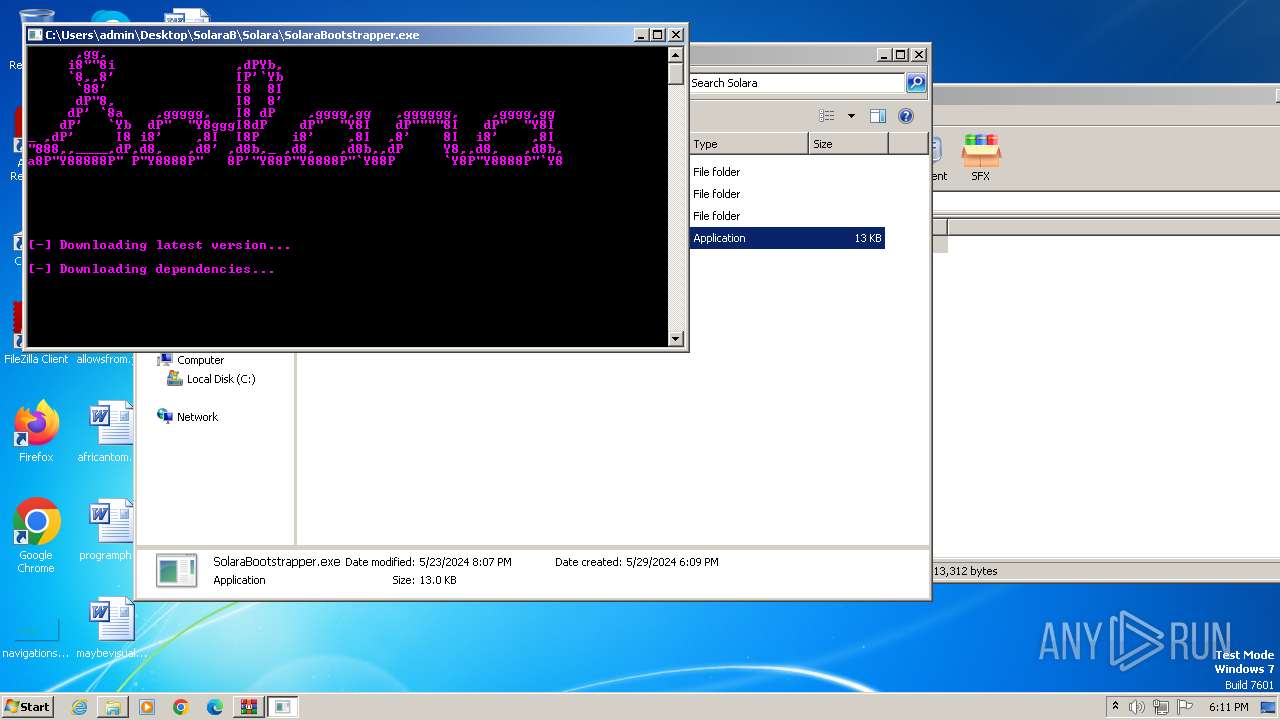The width and height of the screenshot is (1280, 720).
Task: Launch Internet Explorer from the taskbar
Action: pyautogui.click(x=79, y=707)
